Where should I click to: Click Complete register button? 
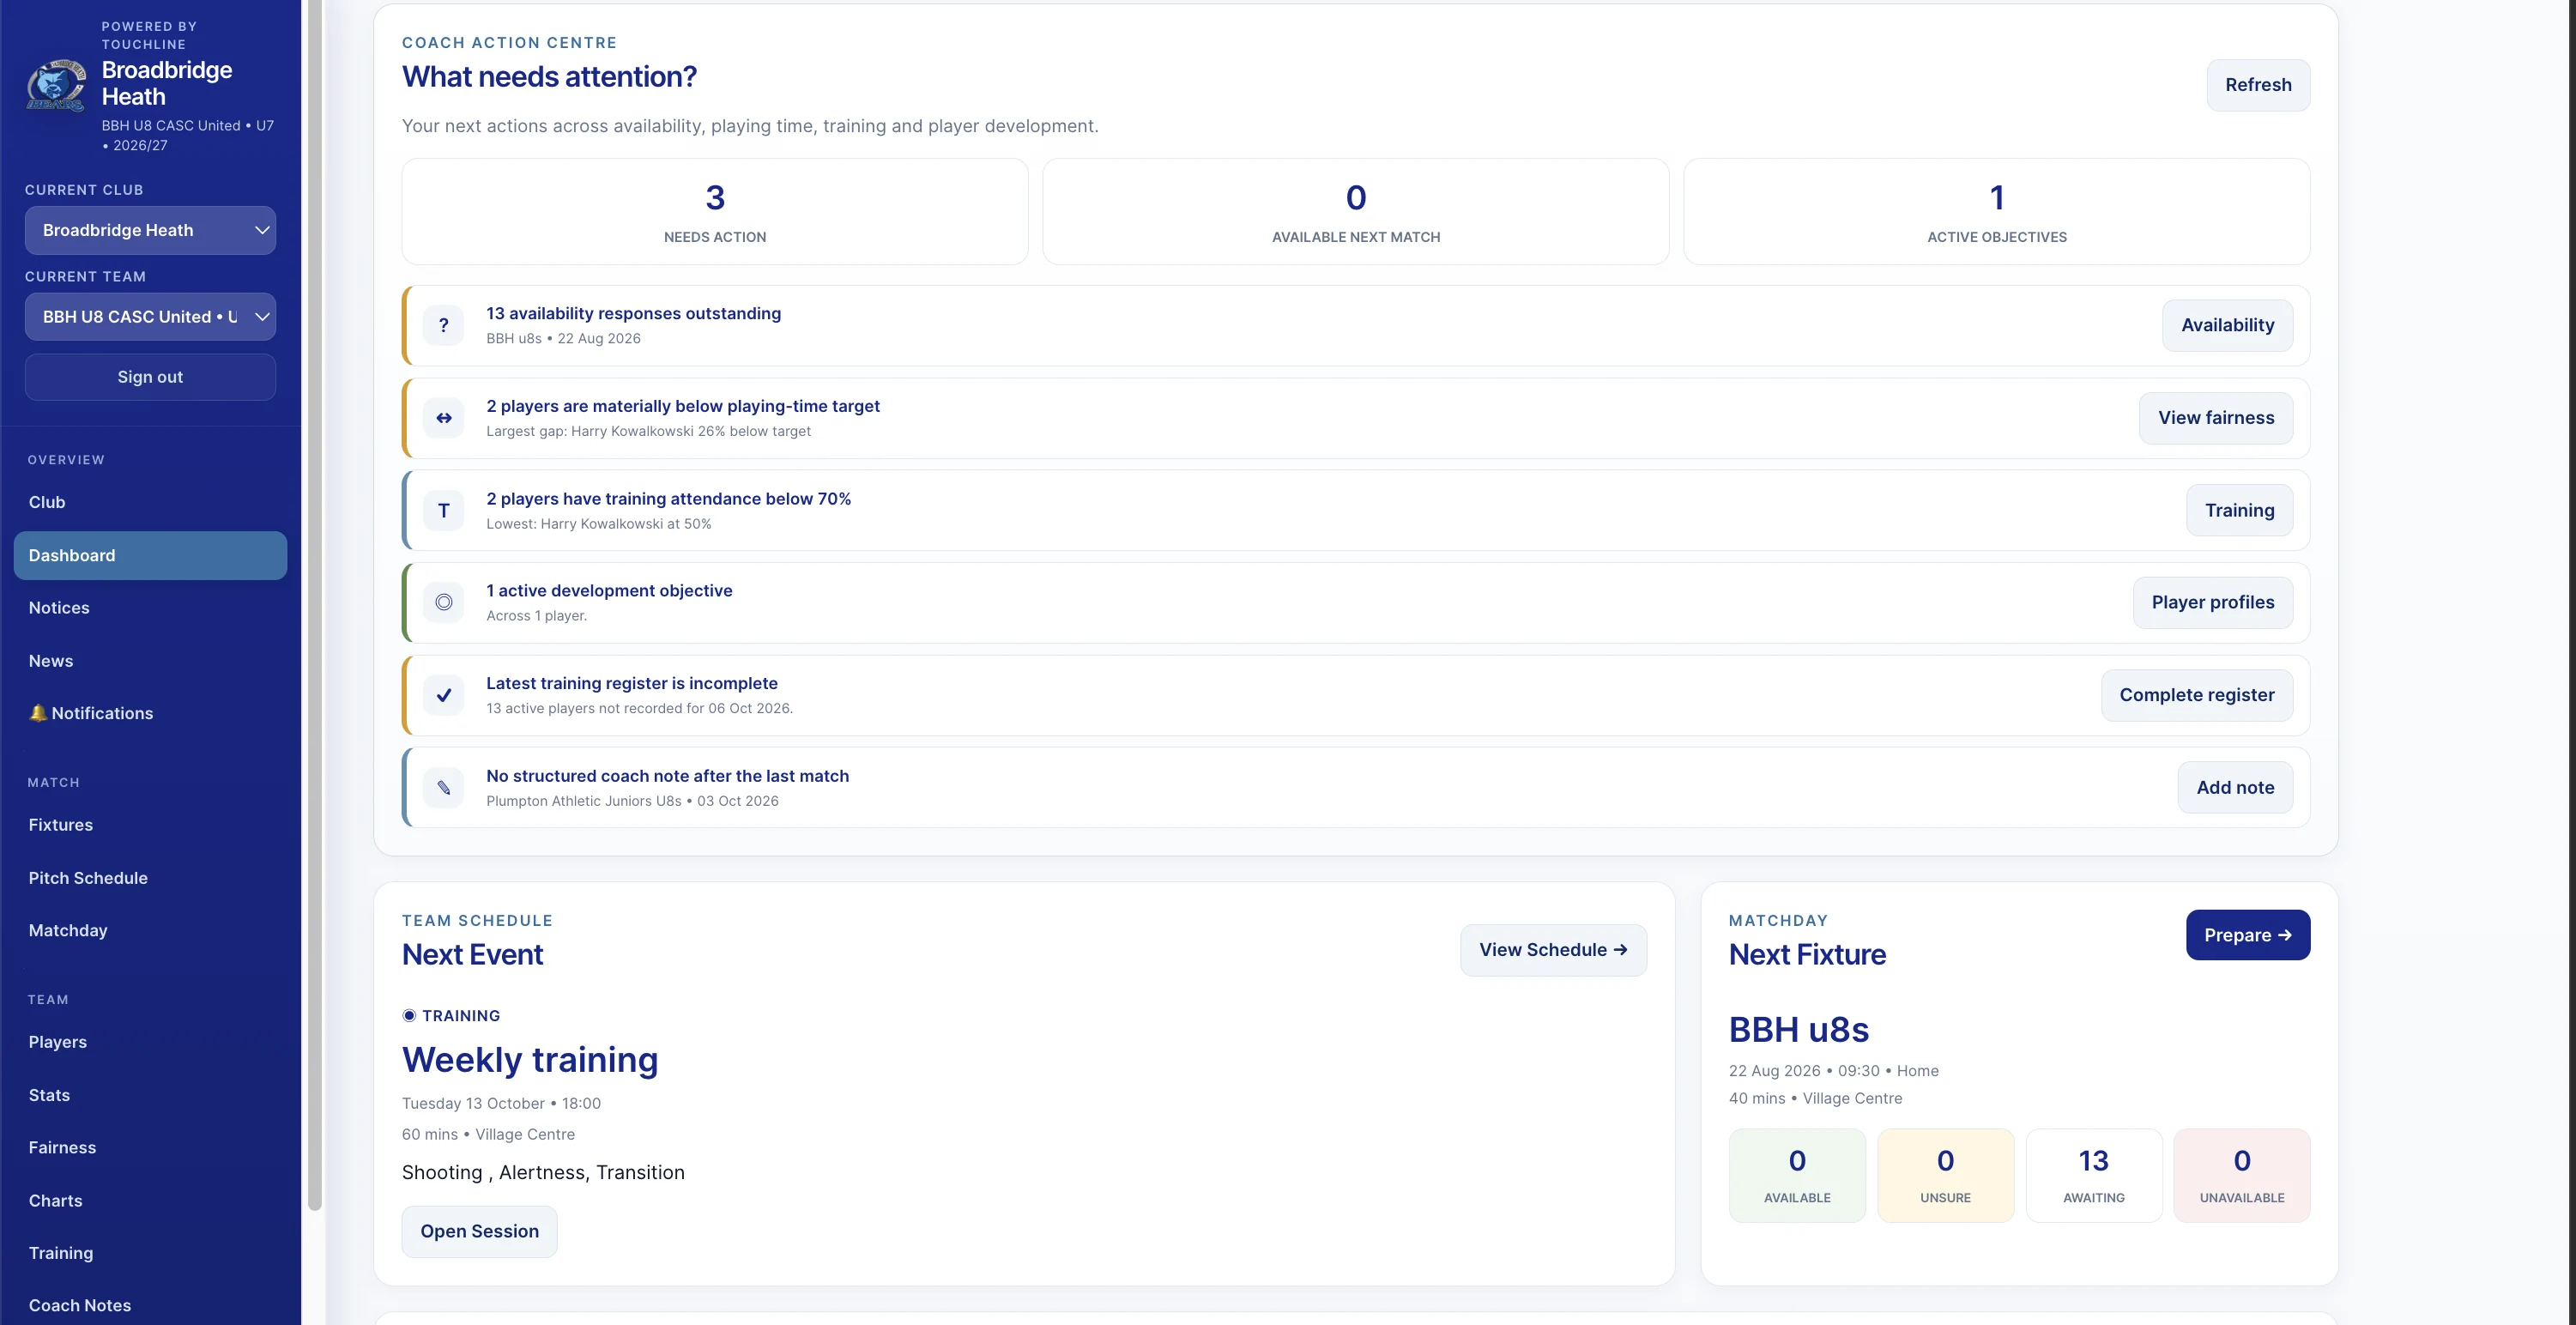tap(2197, 695)
